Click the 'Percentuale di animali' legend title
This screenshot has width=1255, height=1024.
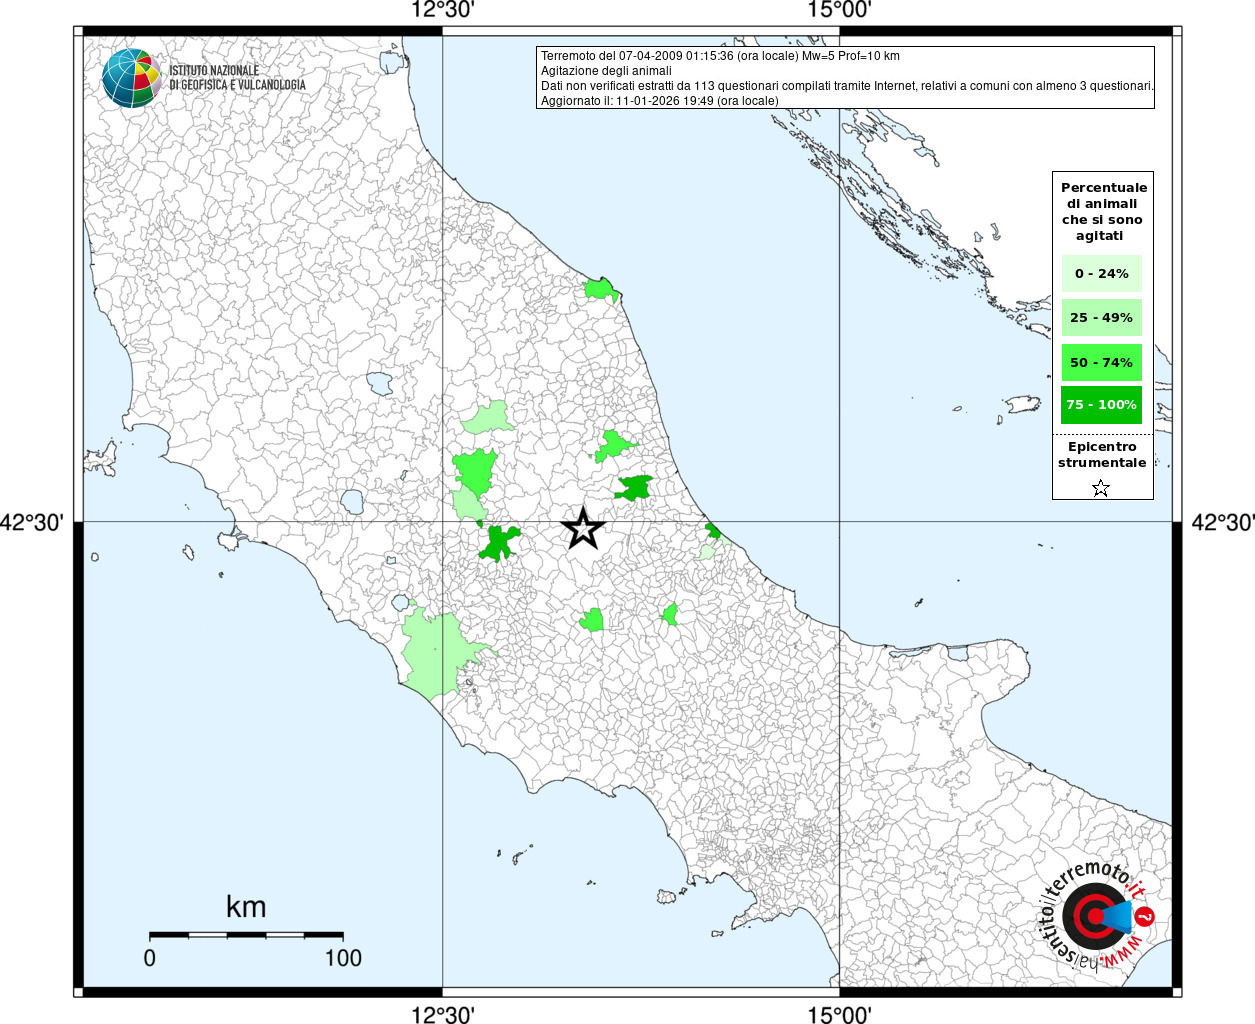pyautogui.click(x=1103, y=211)
